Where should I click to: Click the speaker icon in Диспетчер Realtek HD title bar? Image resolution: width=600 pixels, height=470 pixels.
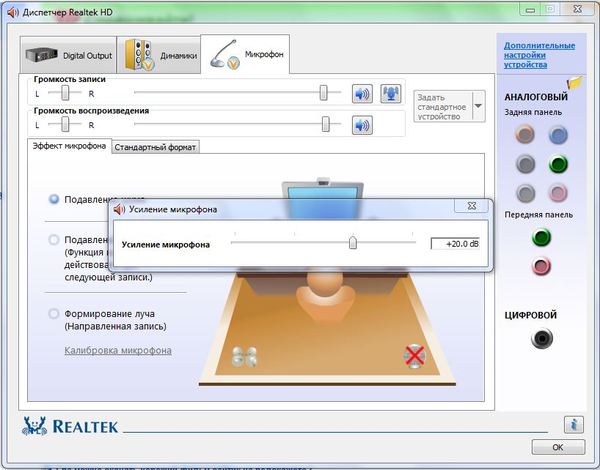13,12
